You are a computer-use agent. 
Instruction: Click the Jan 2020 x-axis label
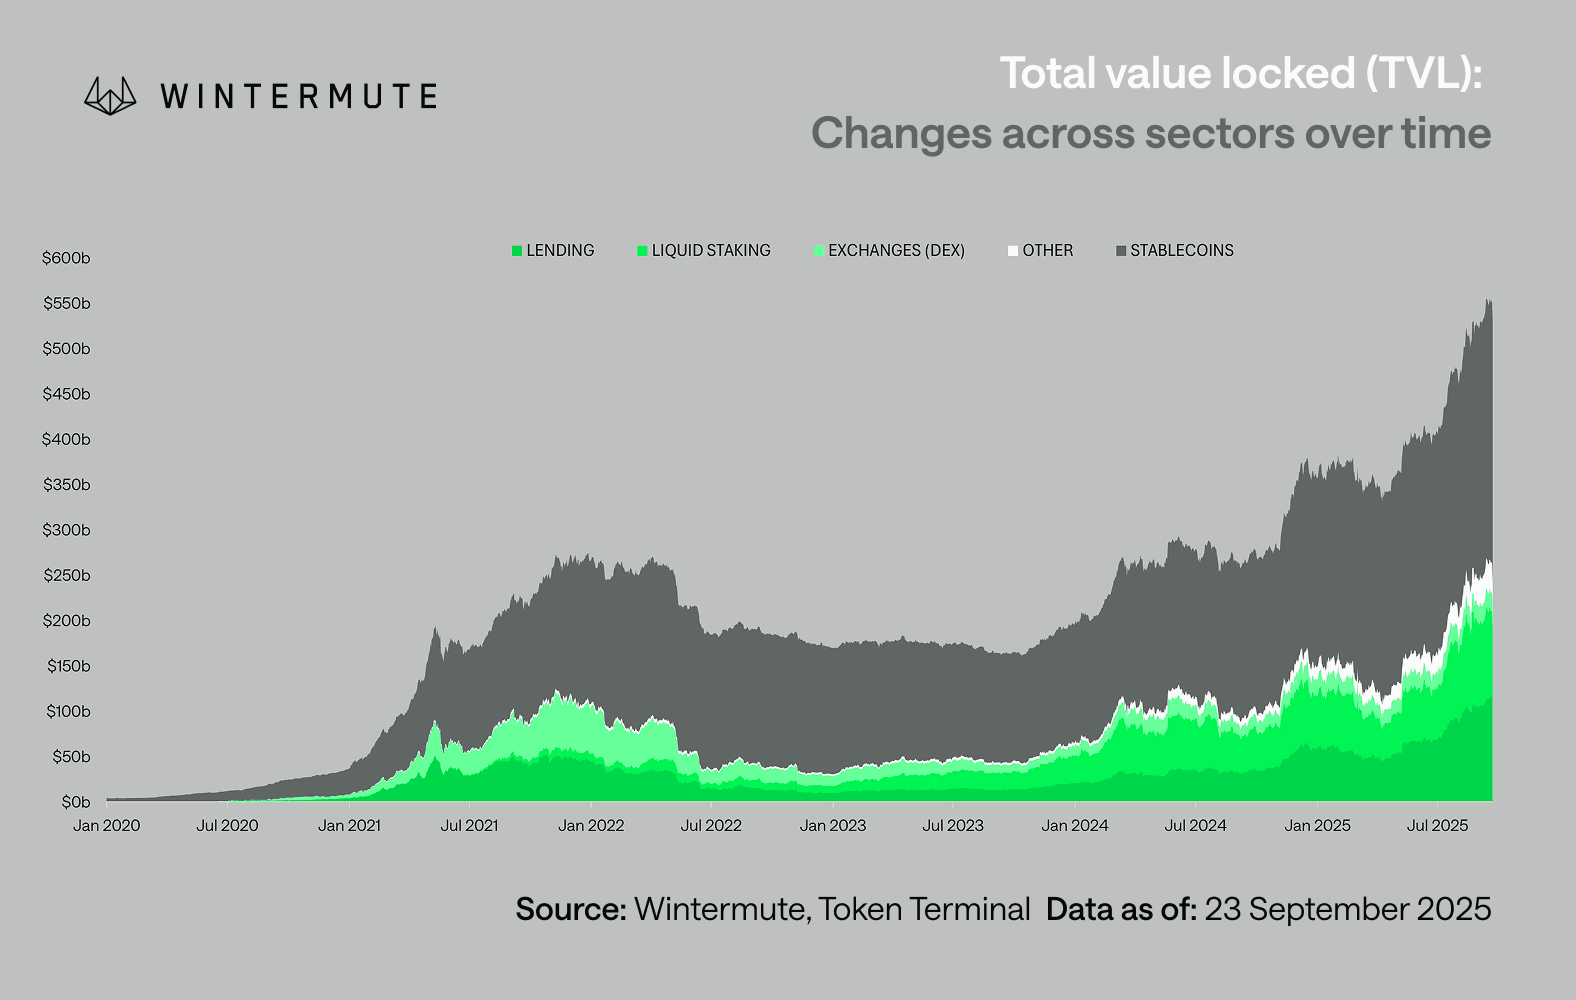click(107, 826)
